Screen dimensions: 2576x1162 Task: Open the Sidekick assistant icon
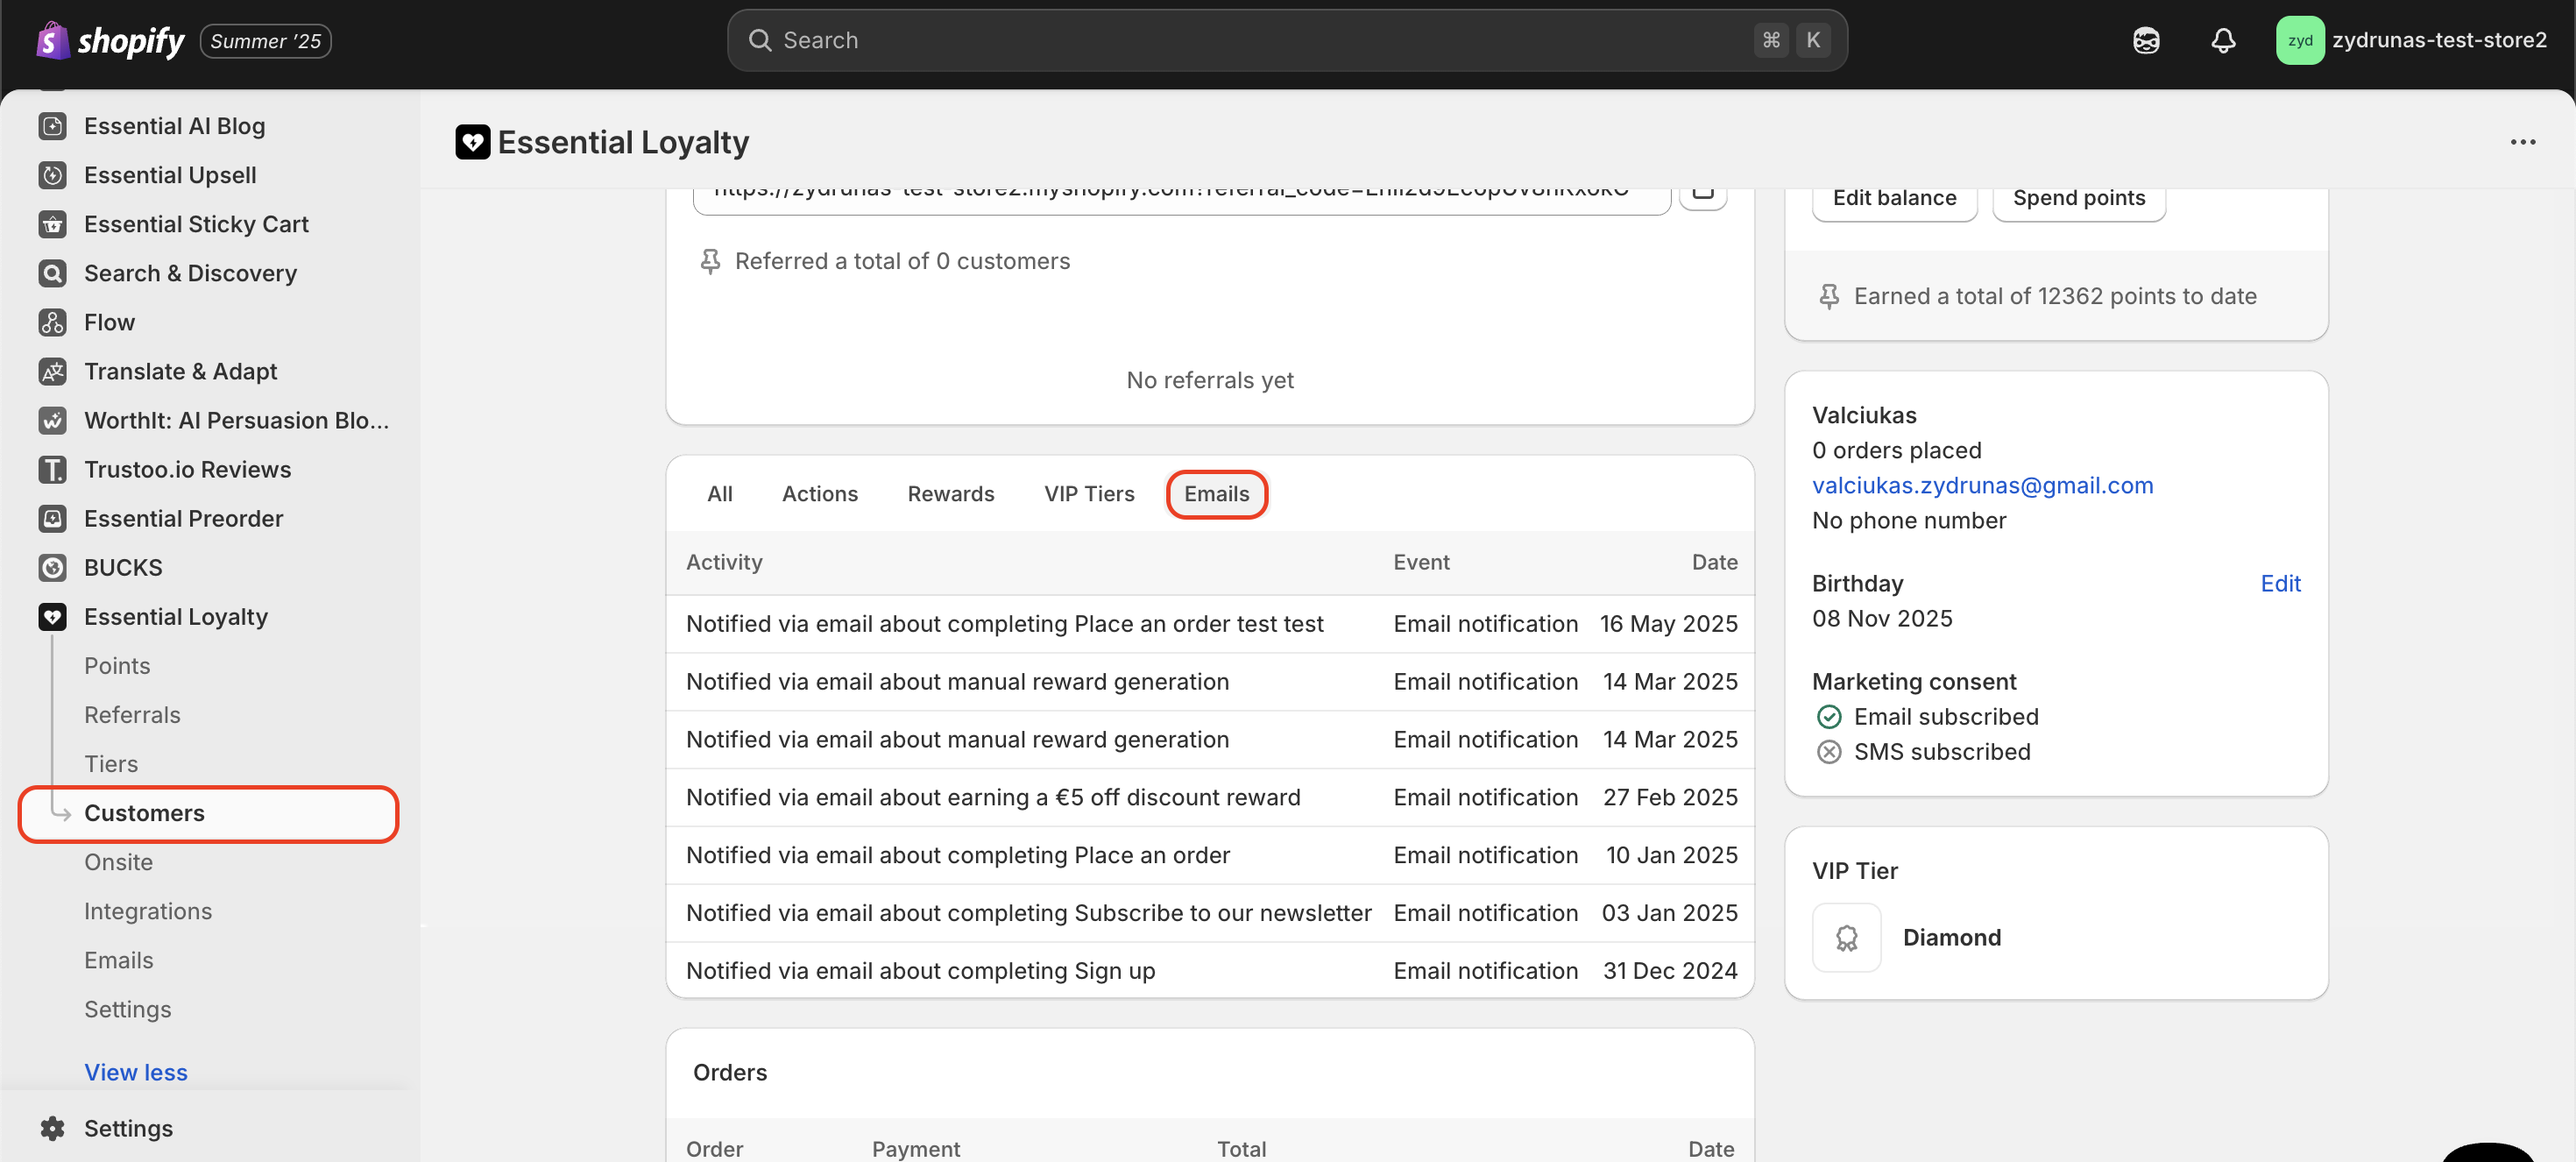coord(2146,40)
